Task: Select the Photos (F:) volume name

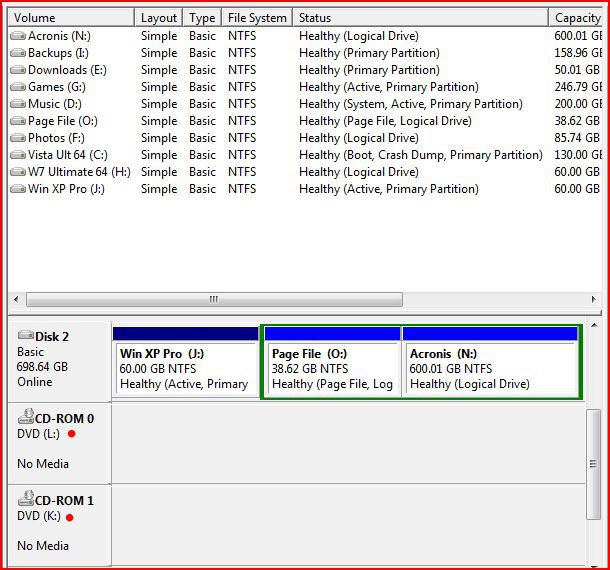Action: (56, 138)
